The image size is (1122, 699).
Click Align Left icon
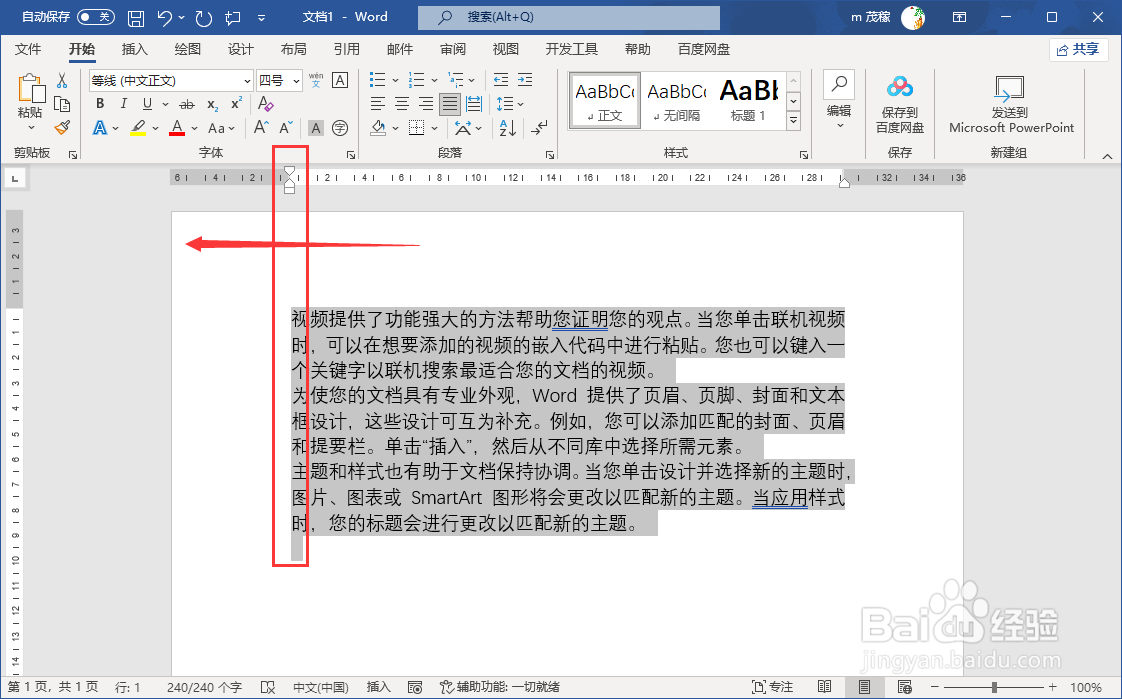pyautogui.click(x=378, y=104)
